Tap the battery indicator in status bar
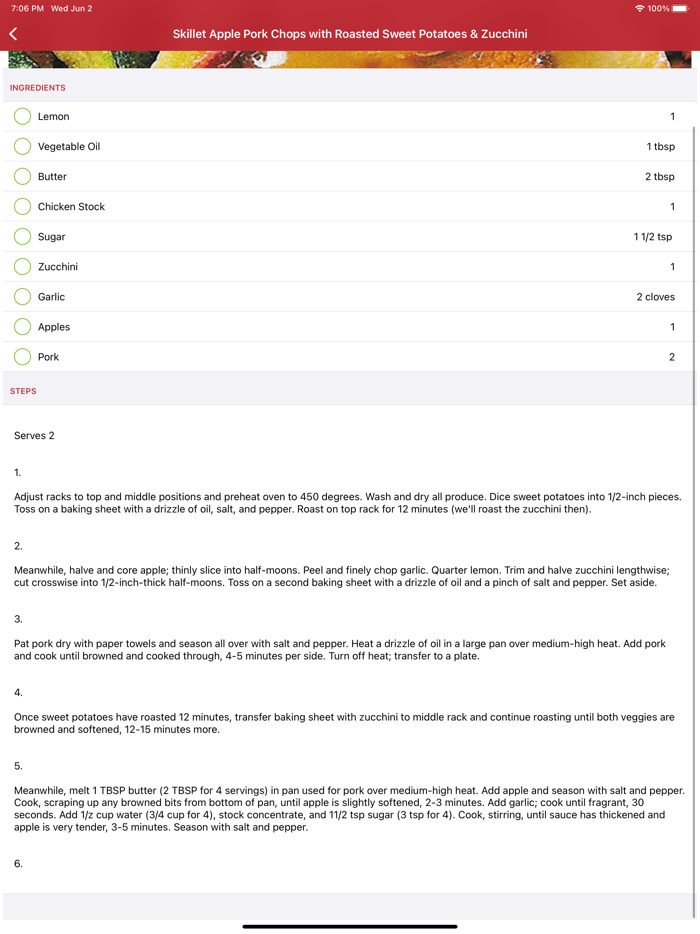 [682, 8]
